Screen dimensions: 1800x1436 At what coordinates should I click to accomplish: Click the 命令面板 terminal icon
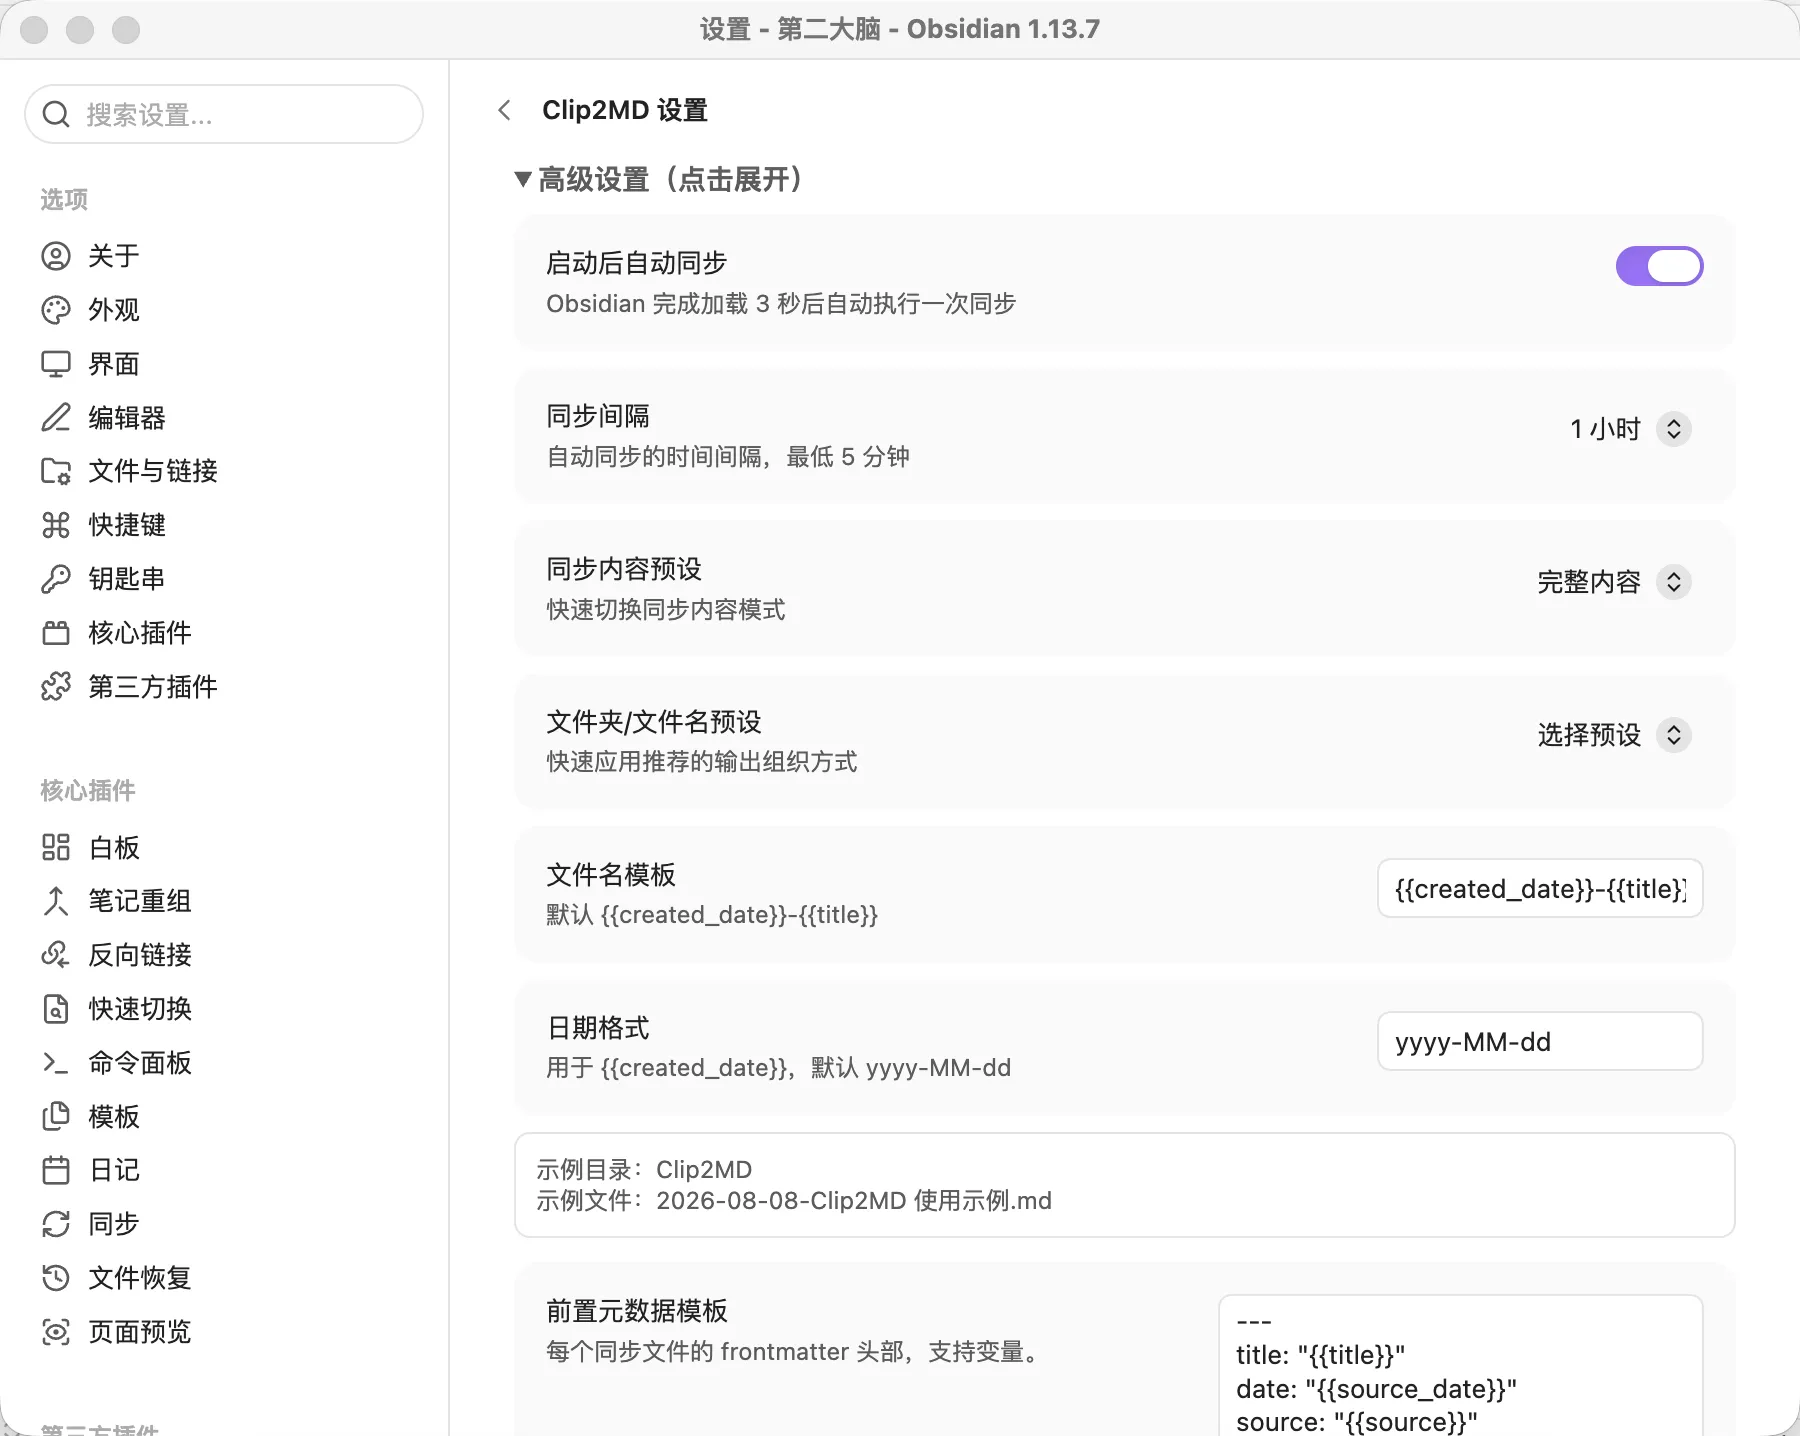pyautogui.click(x=56, y=1063)
